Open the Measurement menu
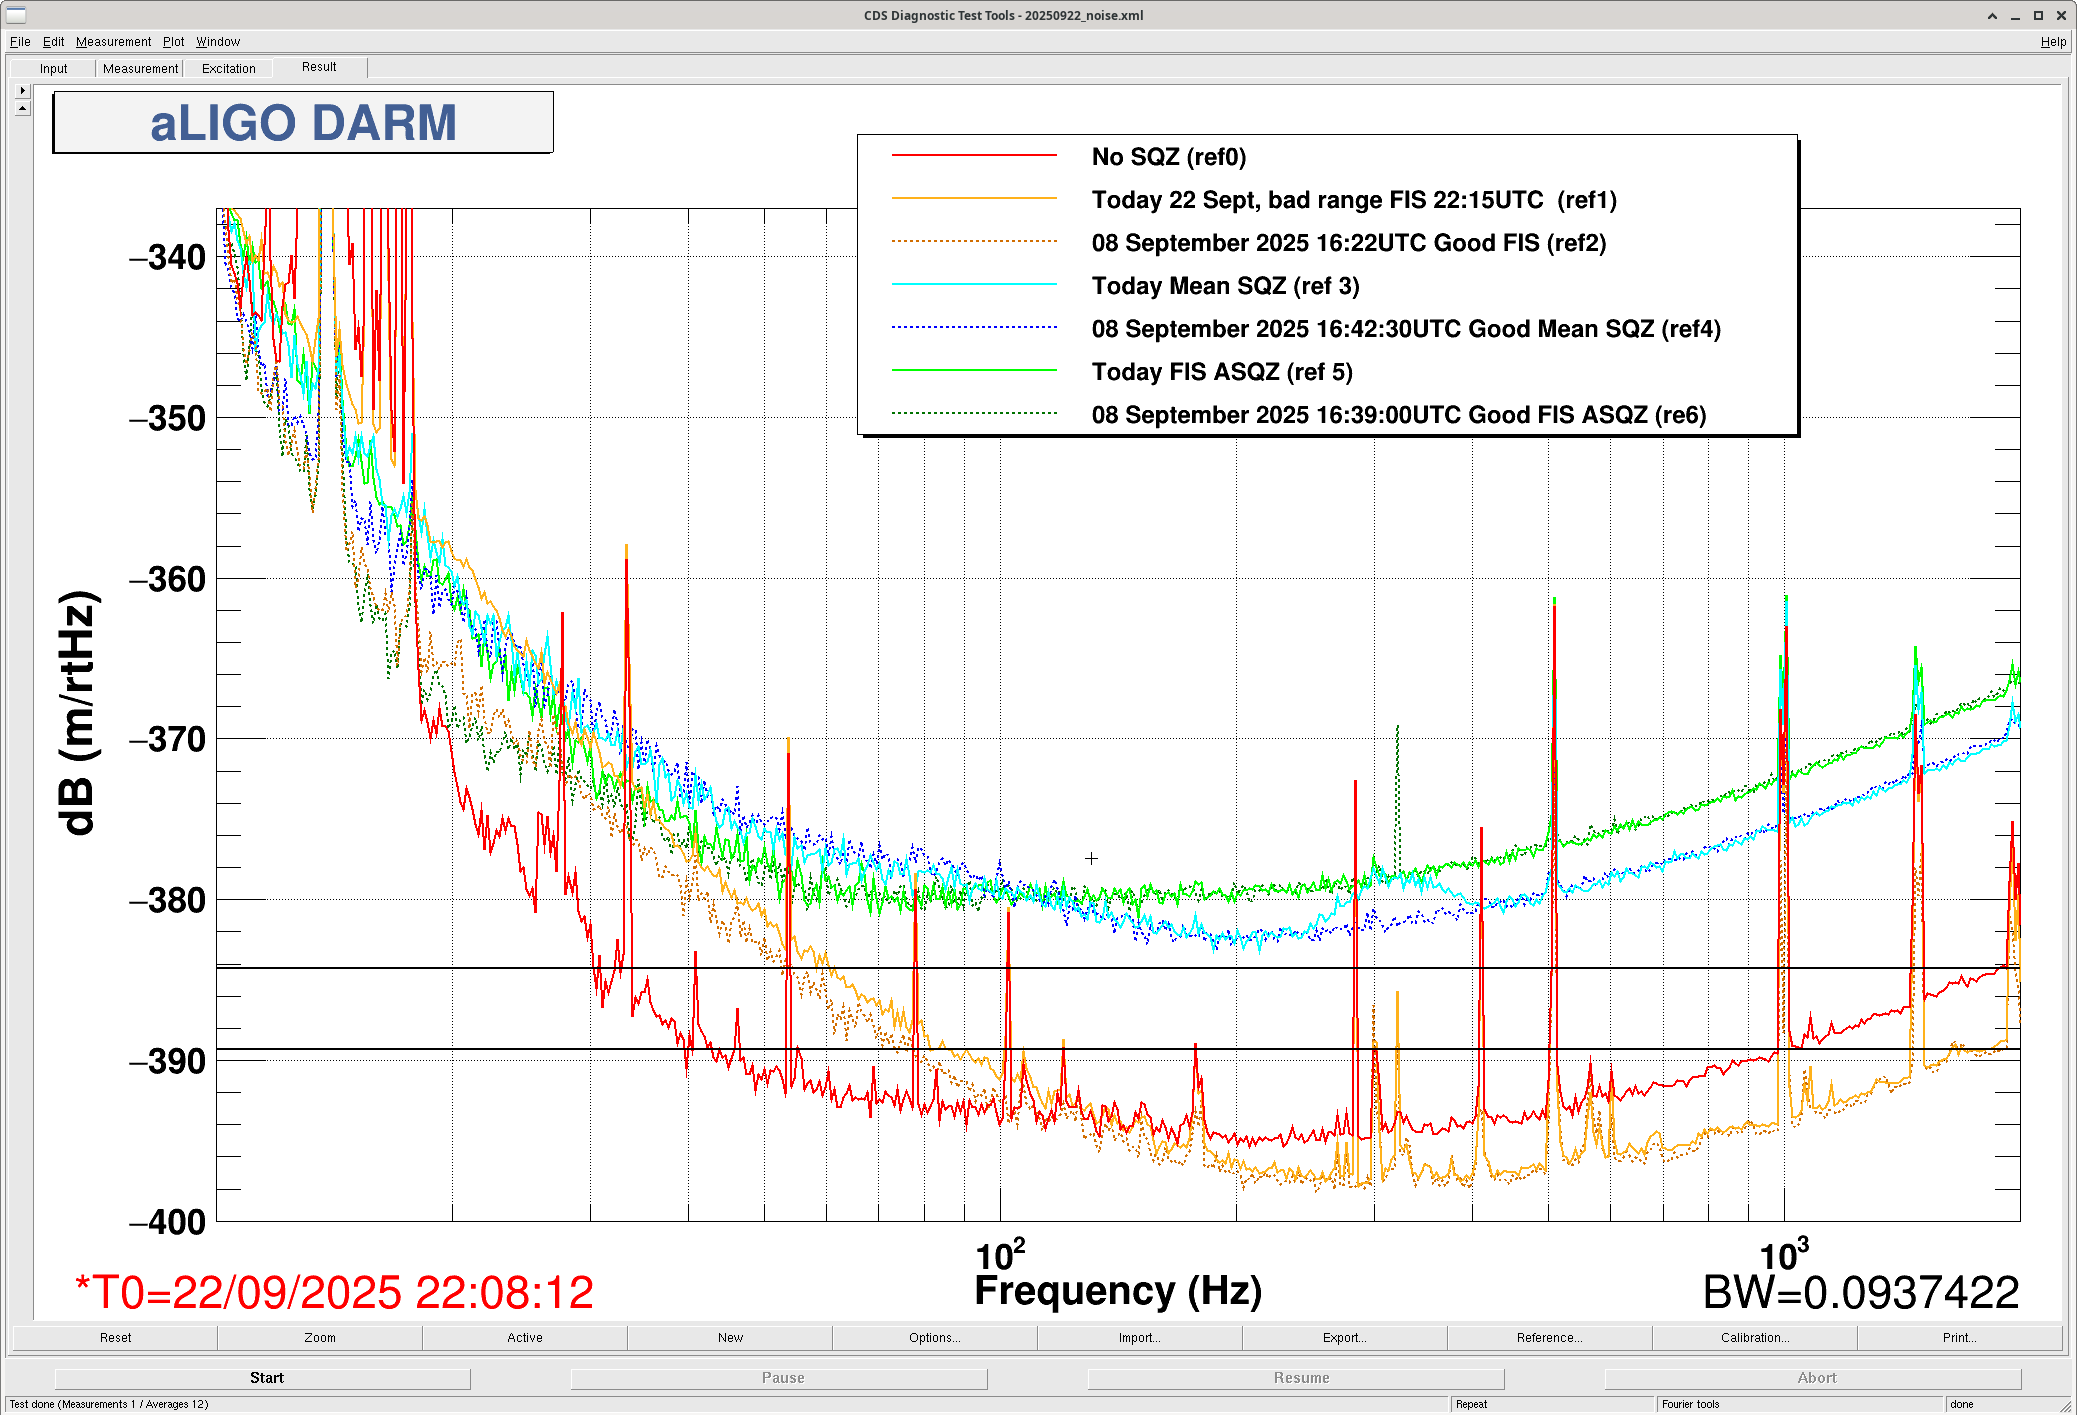 [113, 42]
